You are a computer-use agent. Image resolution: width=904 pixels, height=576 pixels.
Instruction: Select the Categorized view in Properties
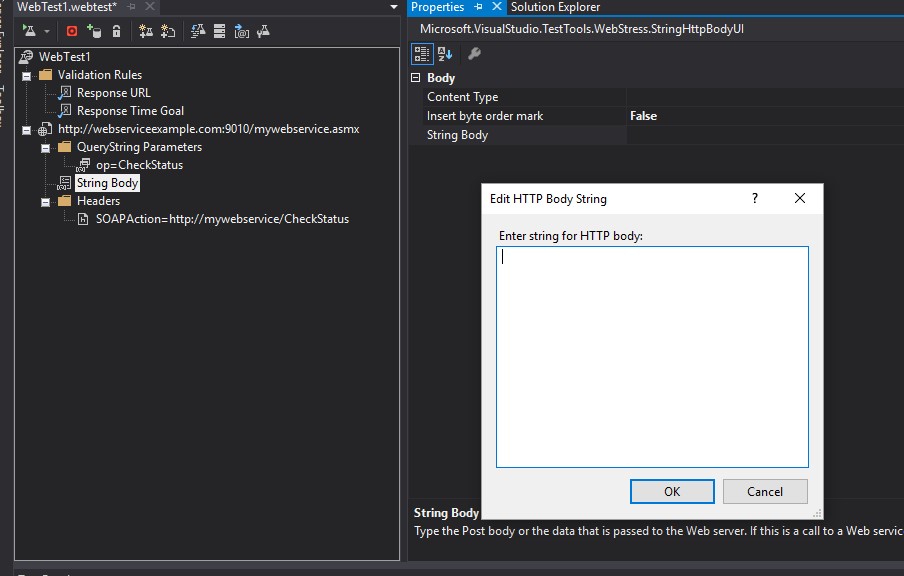(420, 53)
